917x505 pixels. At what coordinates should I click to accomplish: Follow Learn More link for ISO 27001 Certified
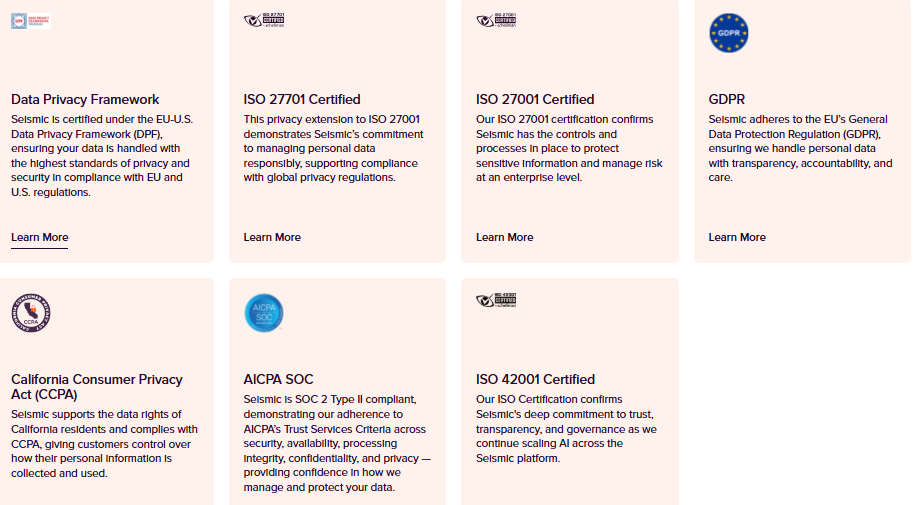coord(505,237)
